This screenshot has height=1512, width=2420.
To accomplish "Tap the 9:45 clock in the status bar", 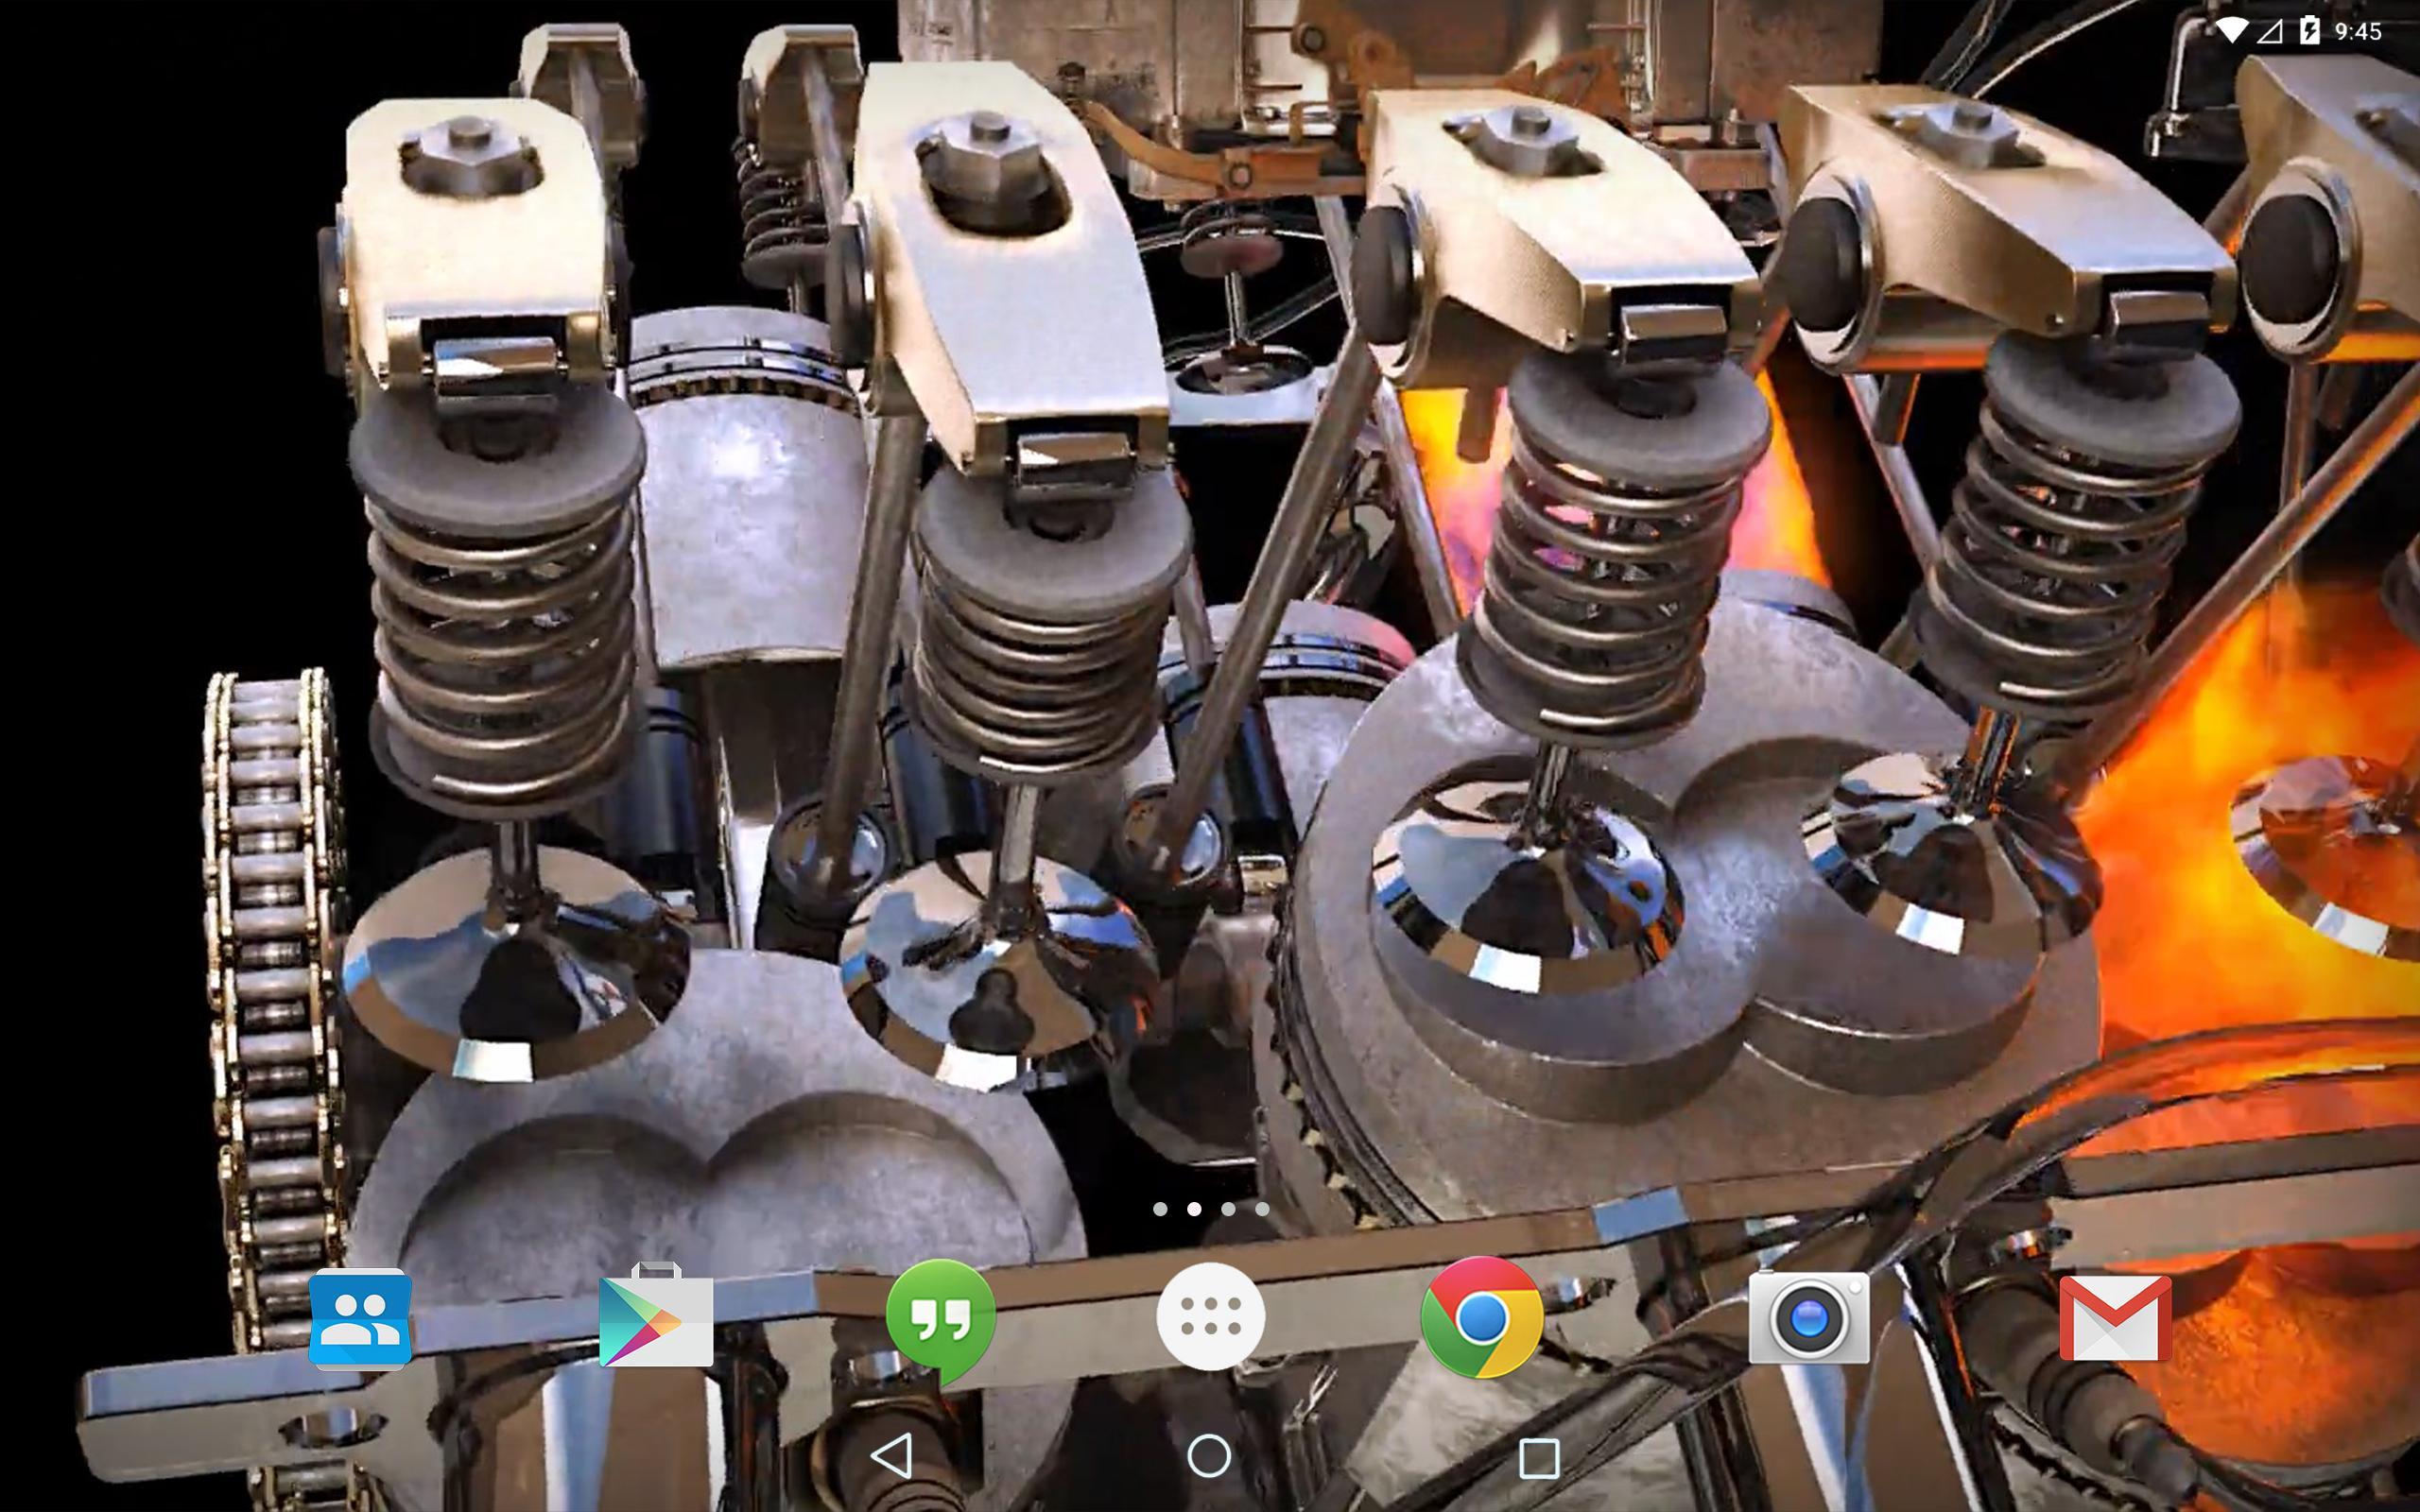I will tap(2358, 32).
